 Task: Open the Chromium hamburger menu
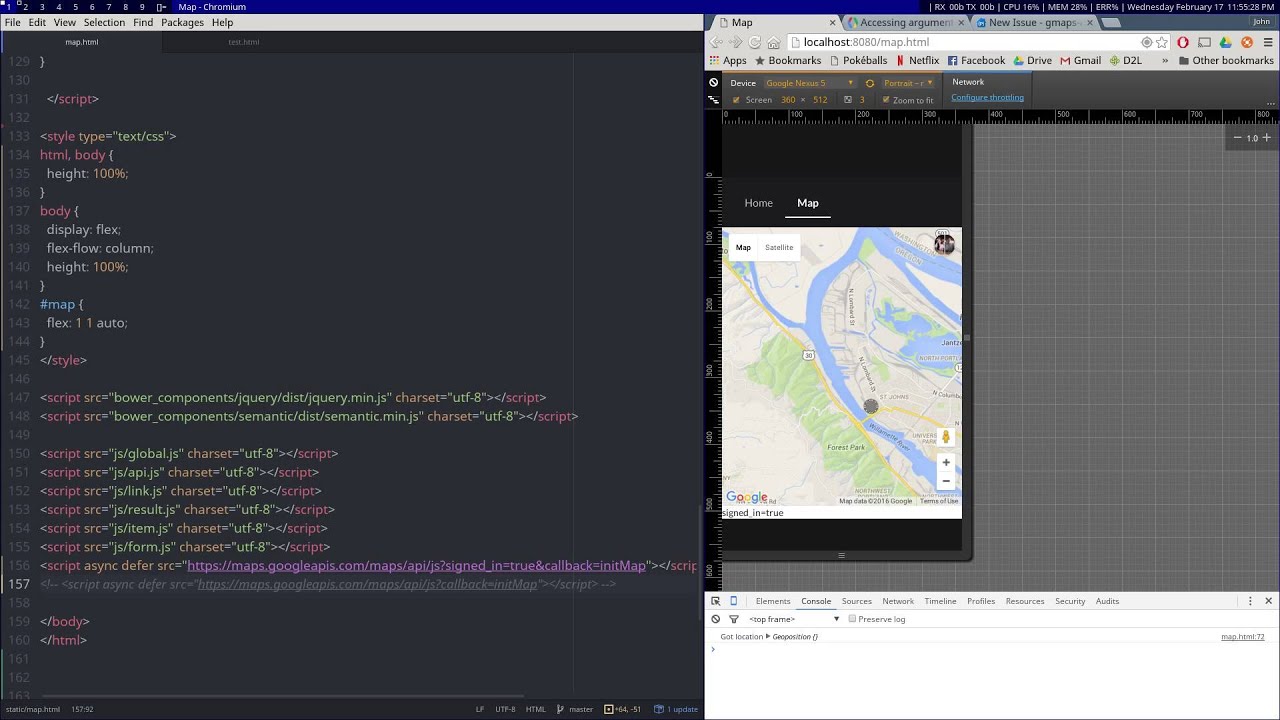point(1268,42)
